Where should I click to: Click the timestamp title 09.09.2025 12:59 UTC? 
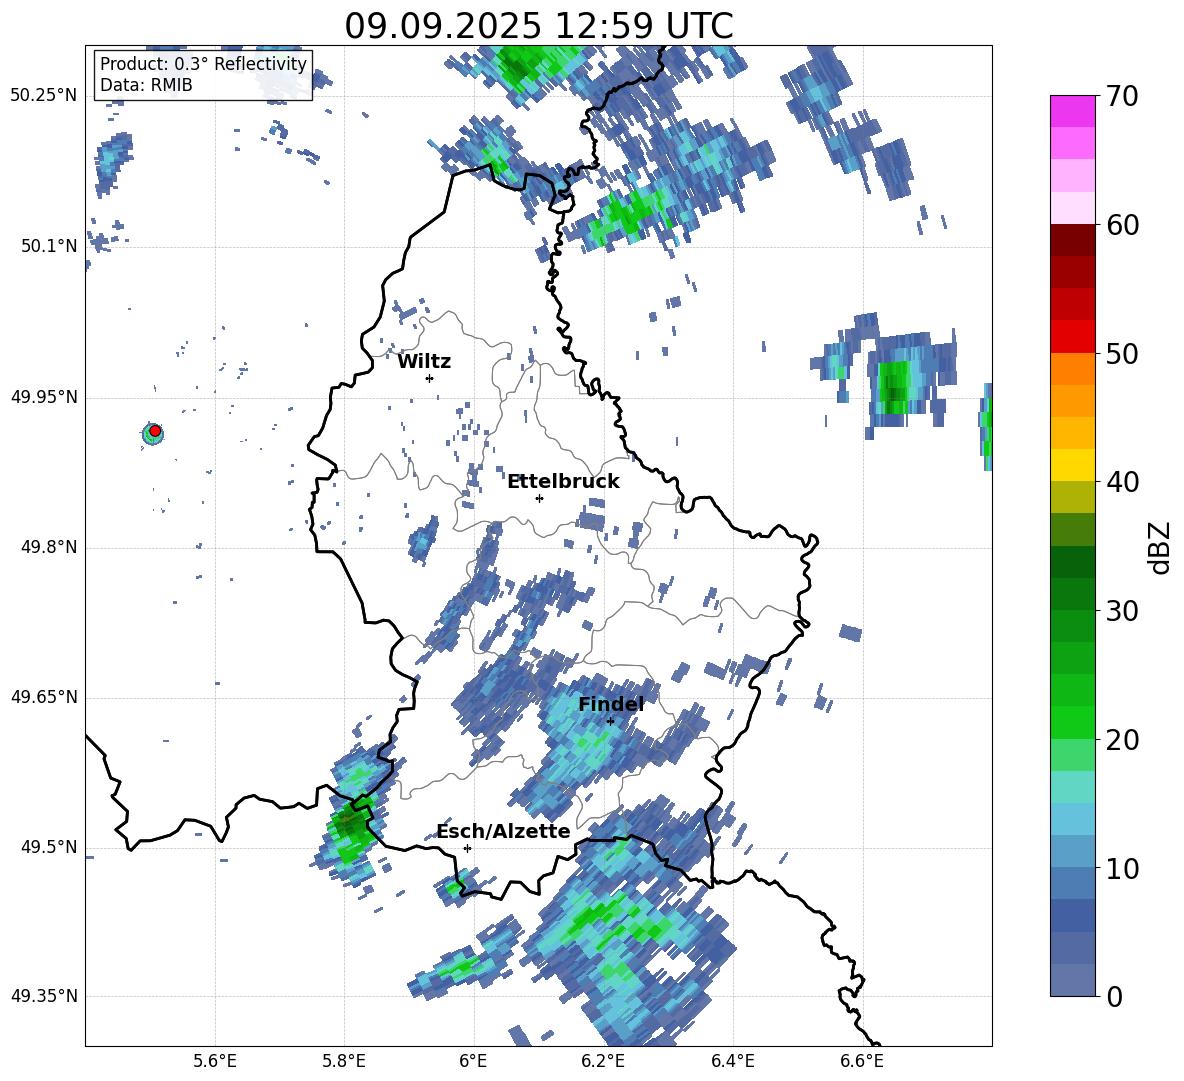[538, 26]
